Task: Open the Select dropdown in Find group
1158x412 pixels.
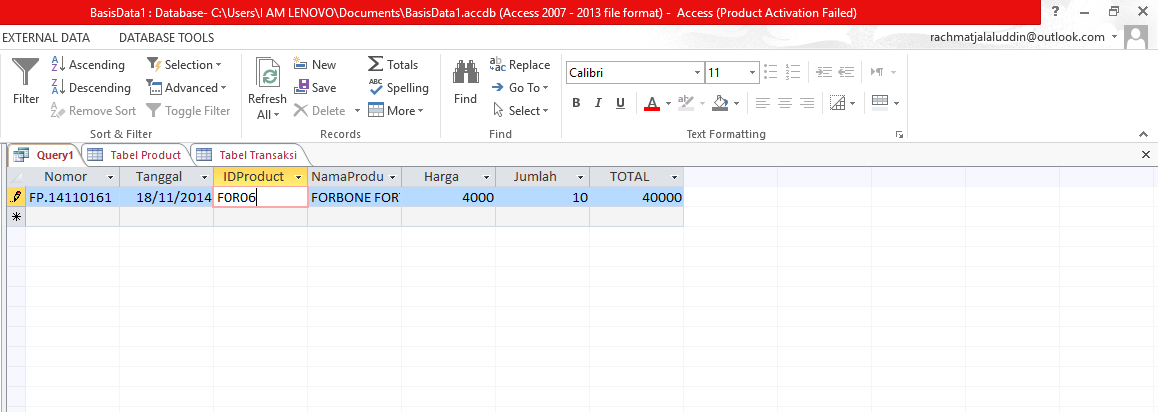Action: click(x=520, y=111)
